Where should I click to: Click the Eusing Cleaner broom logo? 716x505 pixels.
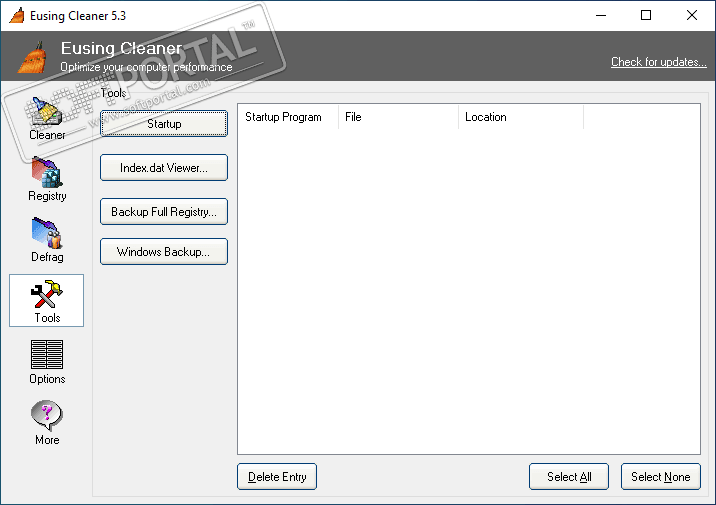click(32, 57)
